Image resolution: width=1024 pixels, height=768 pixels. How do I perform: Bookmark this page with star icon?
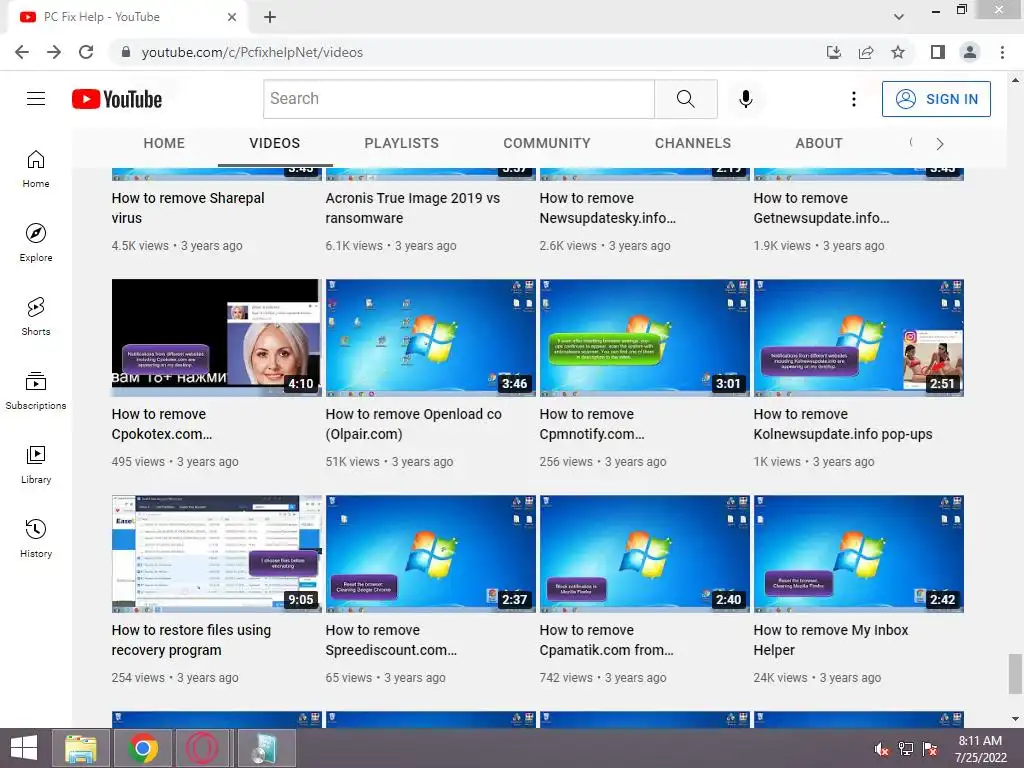898,52
